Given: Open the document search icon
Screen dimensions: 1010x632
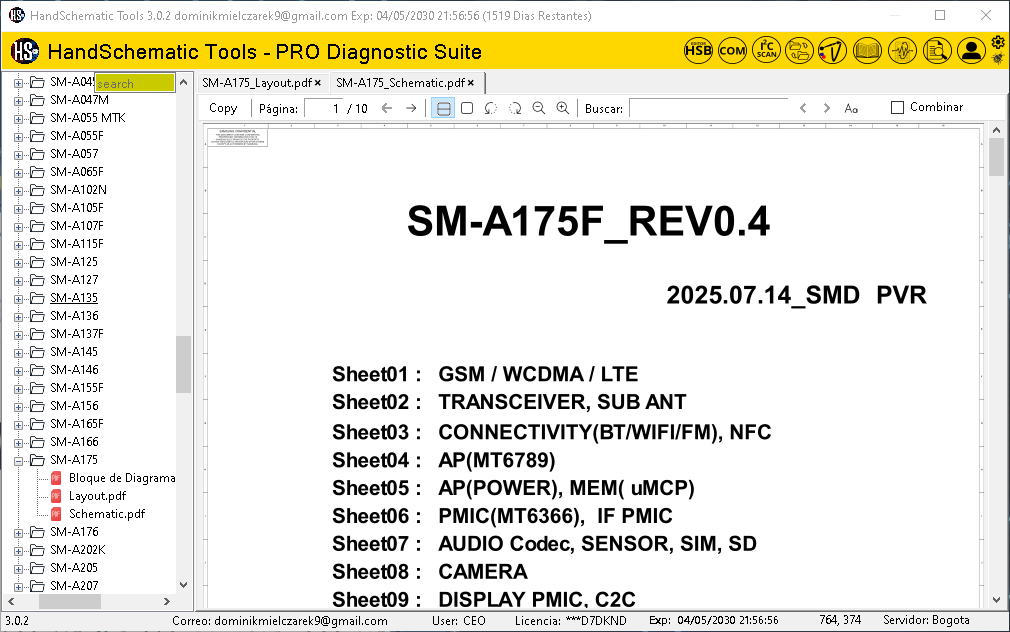Looking at the screenshot, I should [937, 50].
